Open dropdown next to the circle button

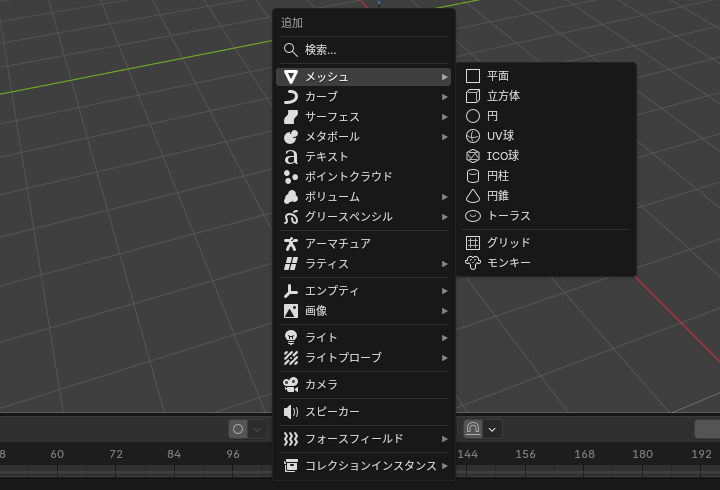coord(257,429)
